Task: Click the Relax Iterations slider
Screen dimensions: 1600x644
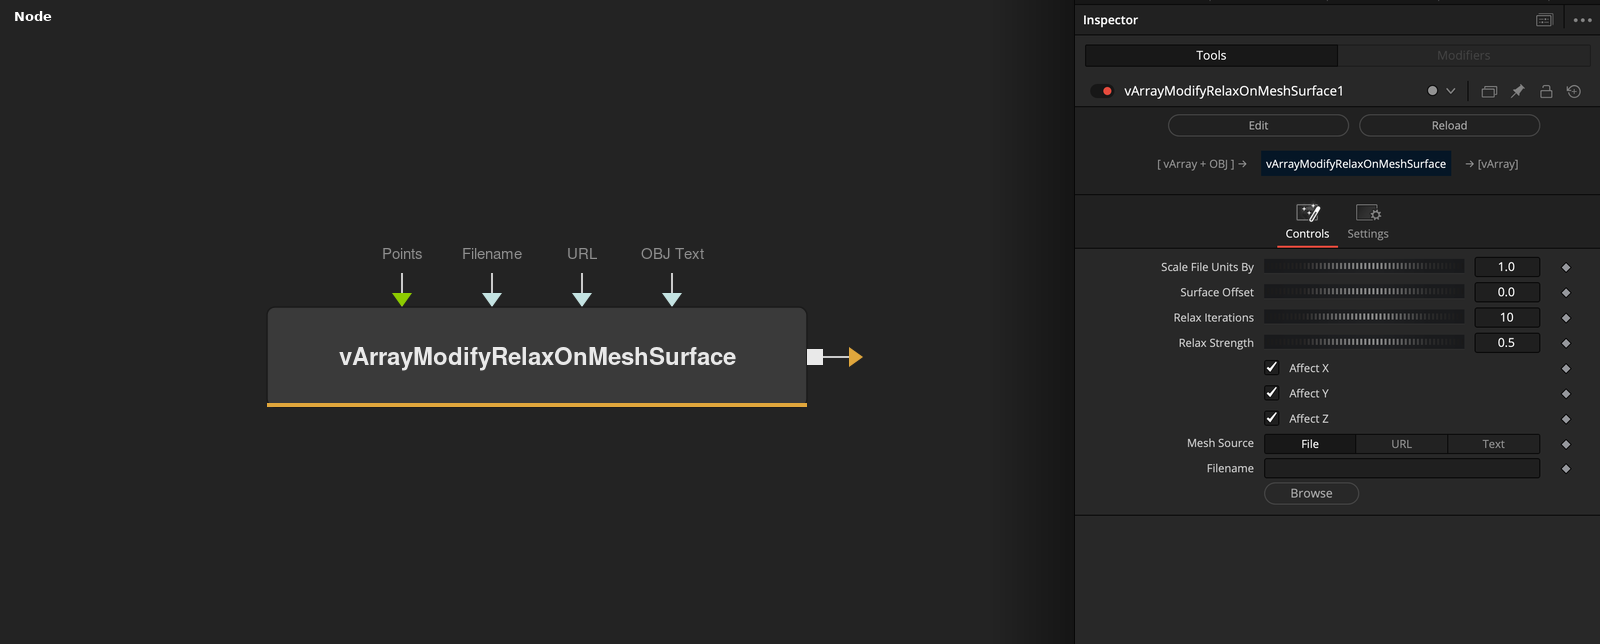Action: [1364, 316]
